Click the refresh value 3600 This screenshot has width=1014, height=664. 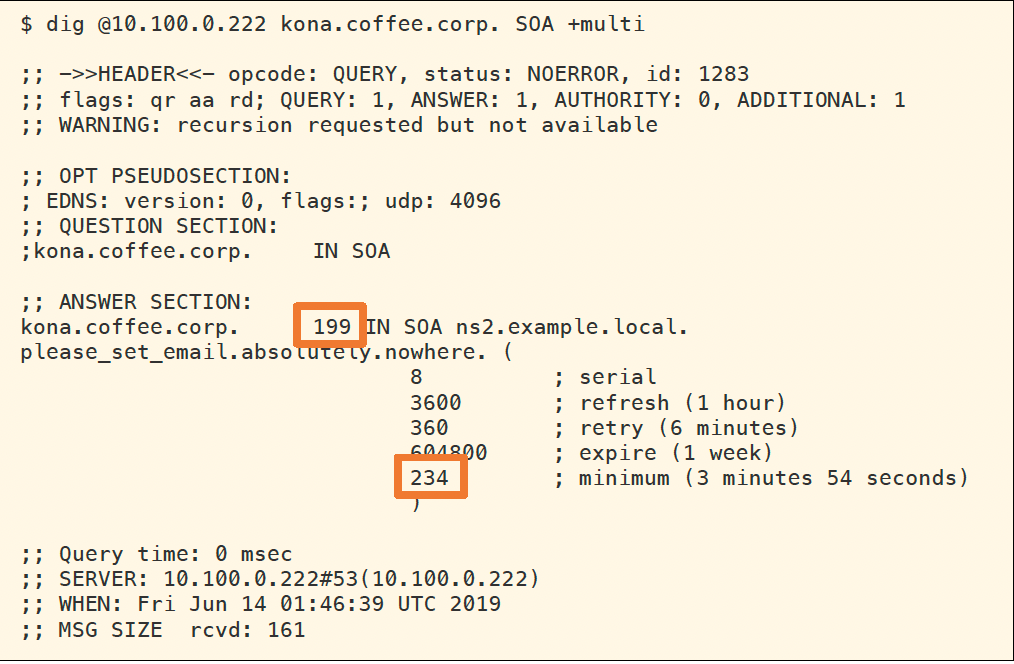[x=436, y=402]
